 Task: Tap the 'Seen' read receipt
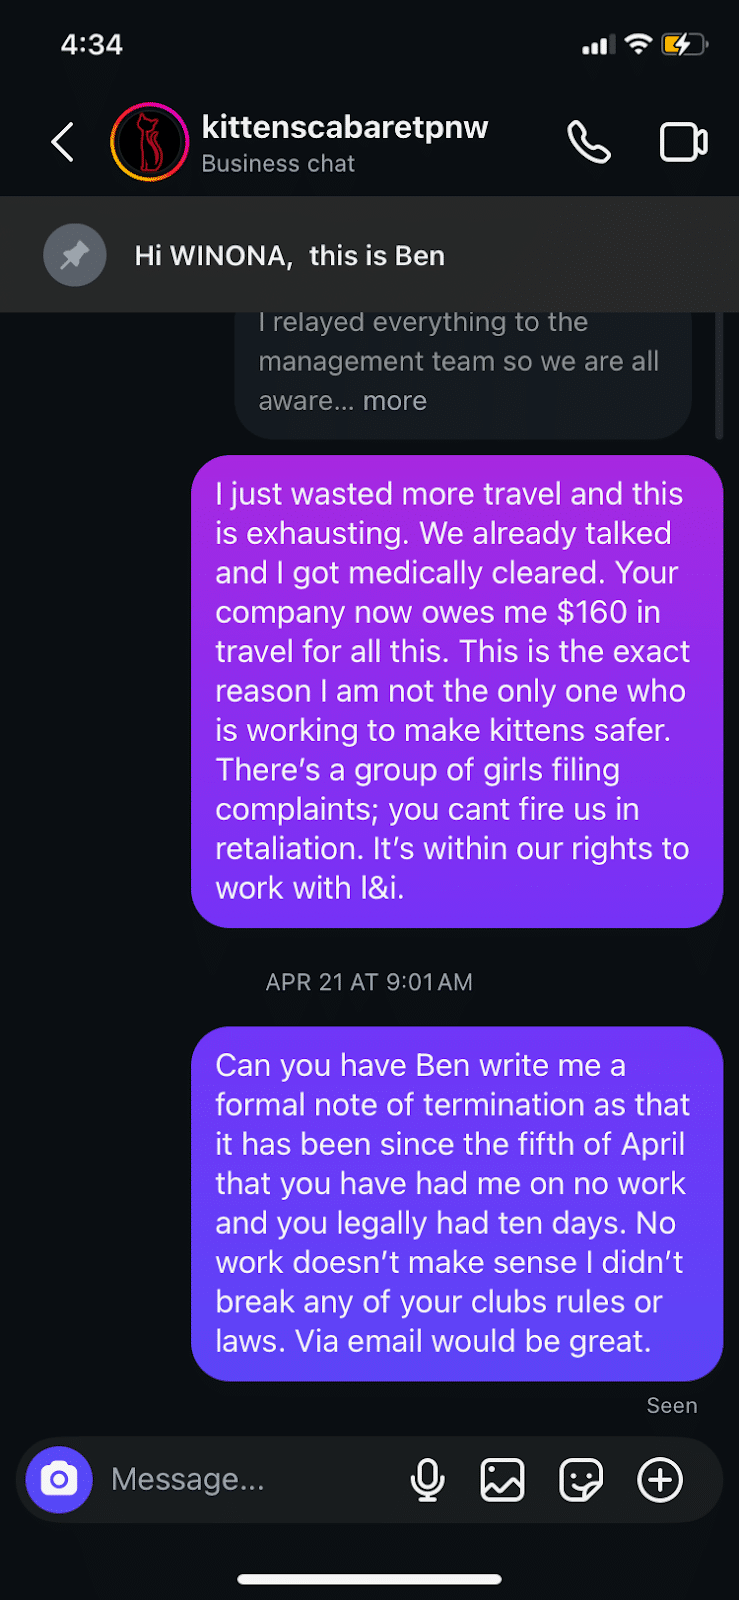coord(671,1406)
